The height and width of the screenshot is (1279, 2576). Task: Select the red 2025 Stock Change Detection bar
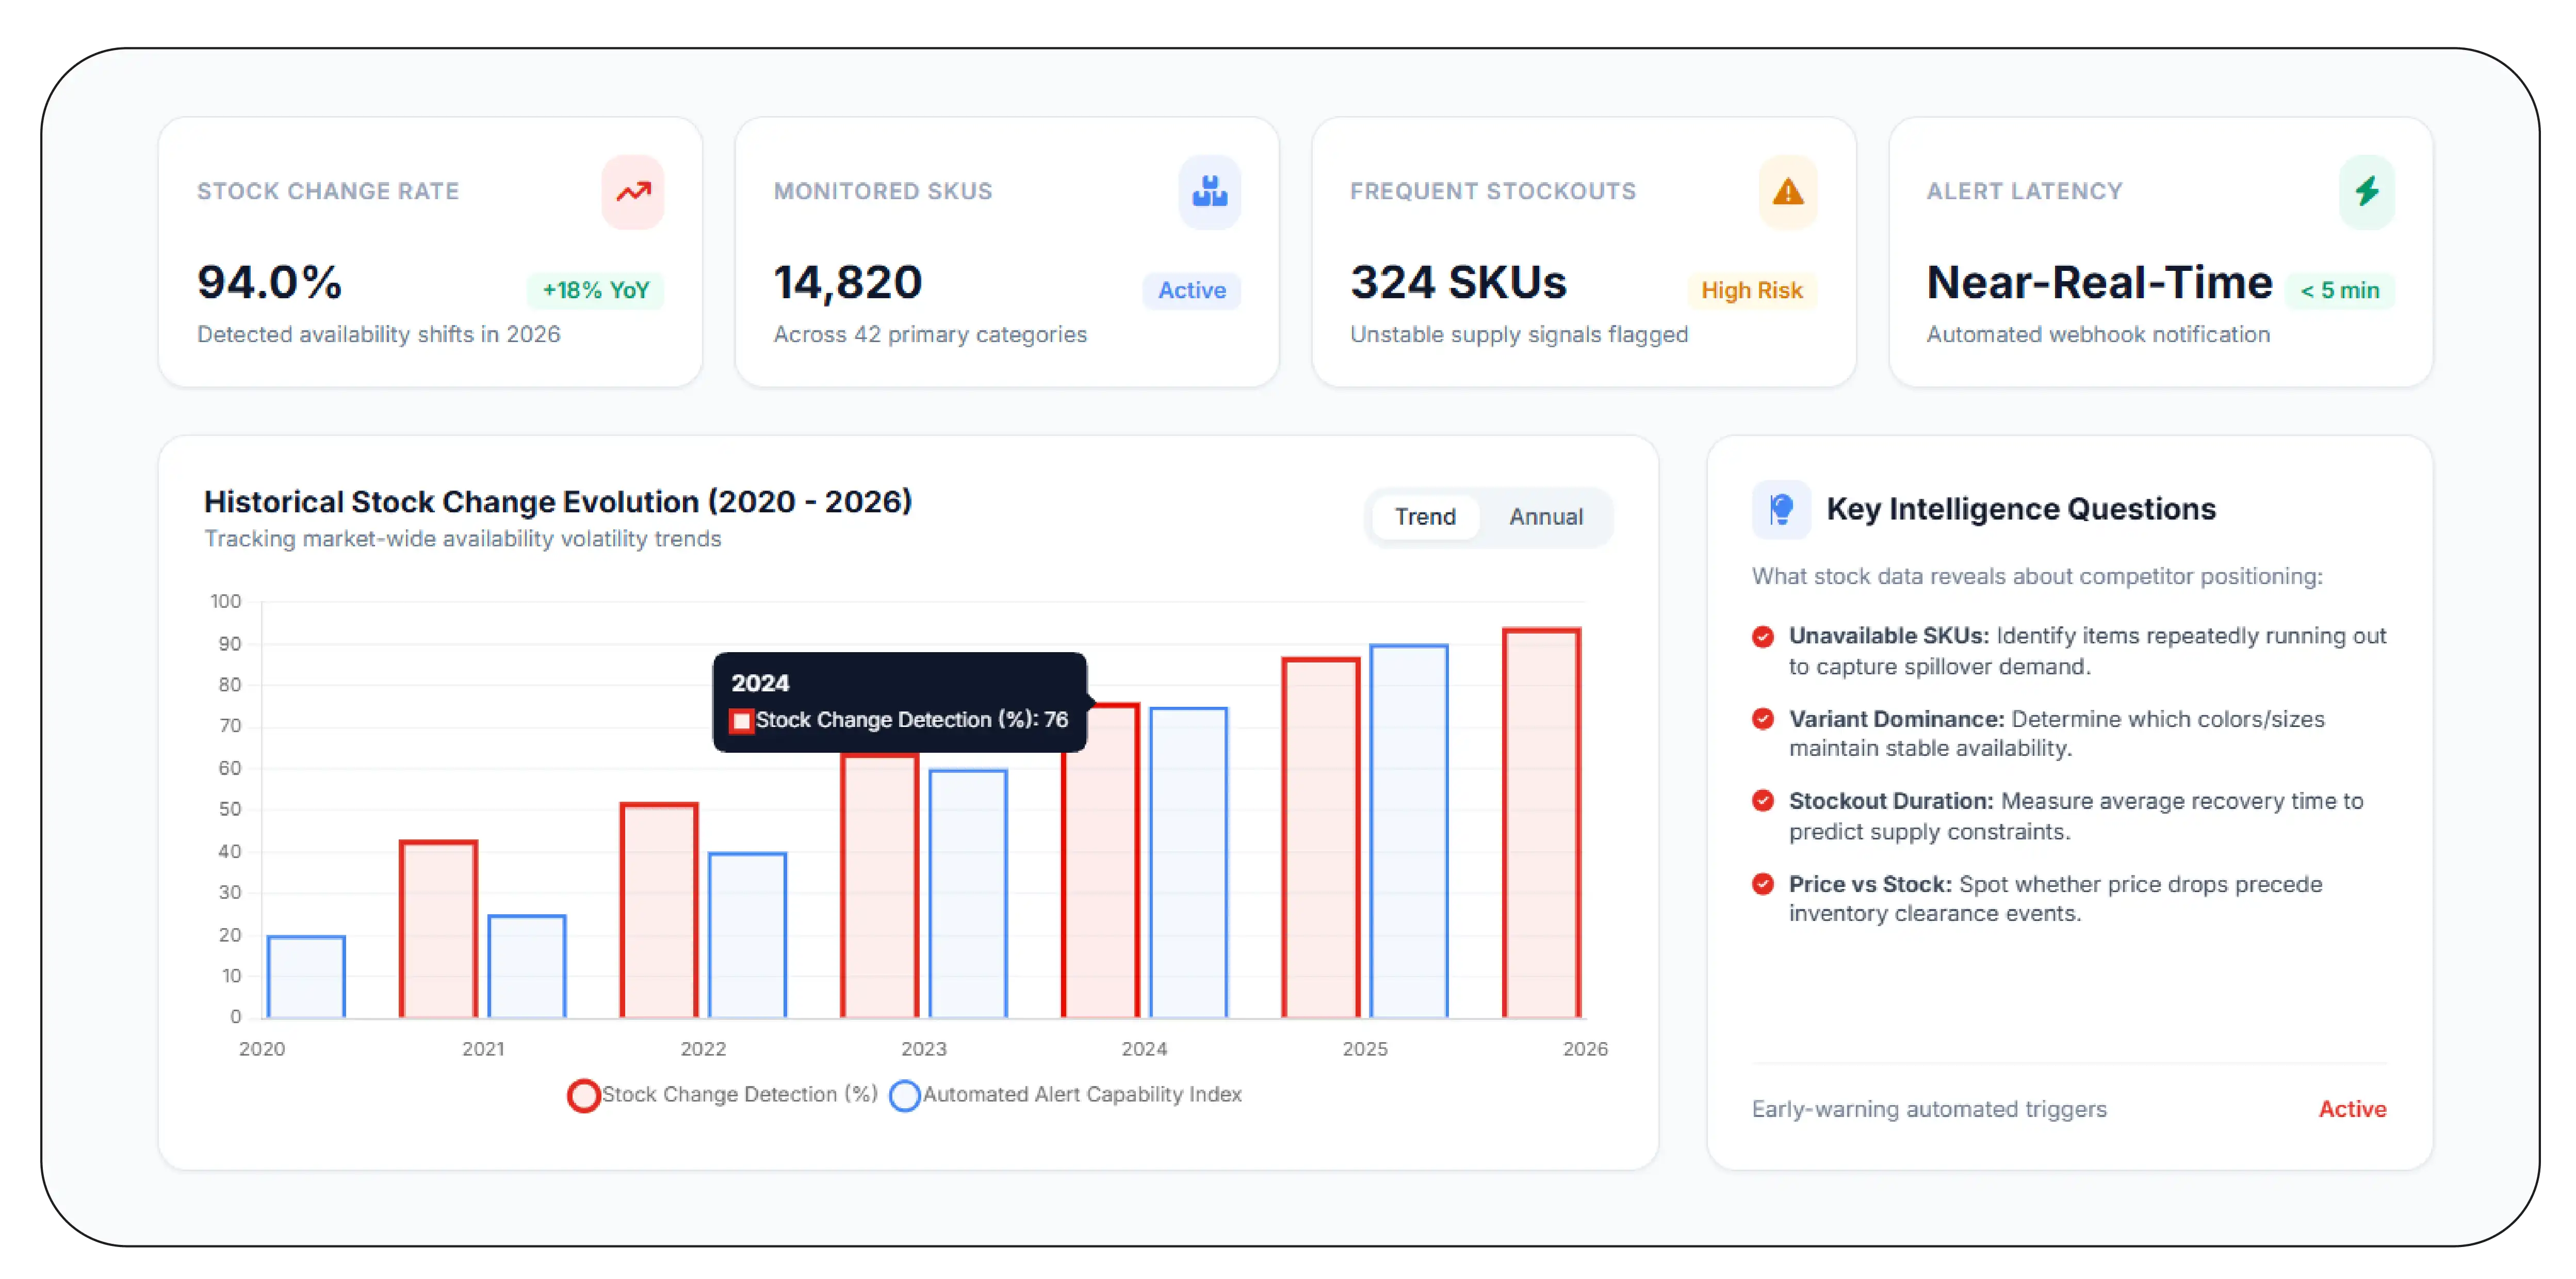tap(1321, 838)
